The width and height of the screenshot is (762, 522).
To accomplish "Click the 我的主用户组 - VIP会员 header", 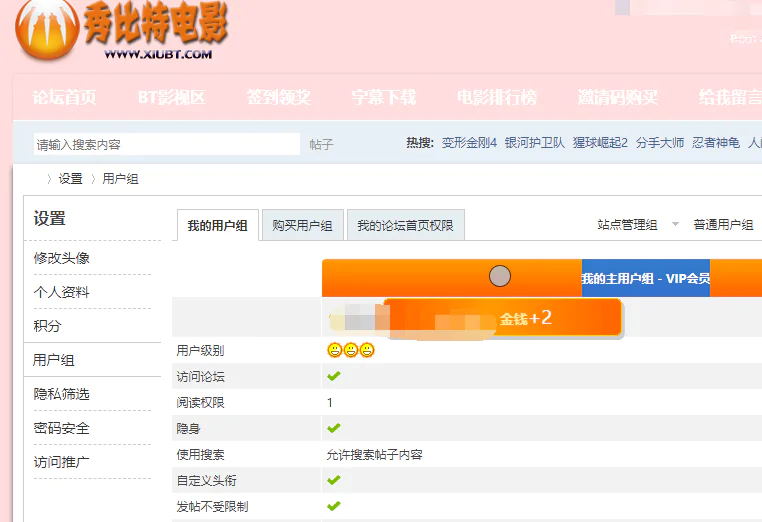I will click(645, 278).
